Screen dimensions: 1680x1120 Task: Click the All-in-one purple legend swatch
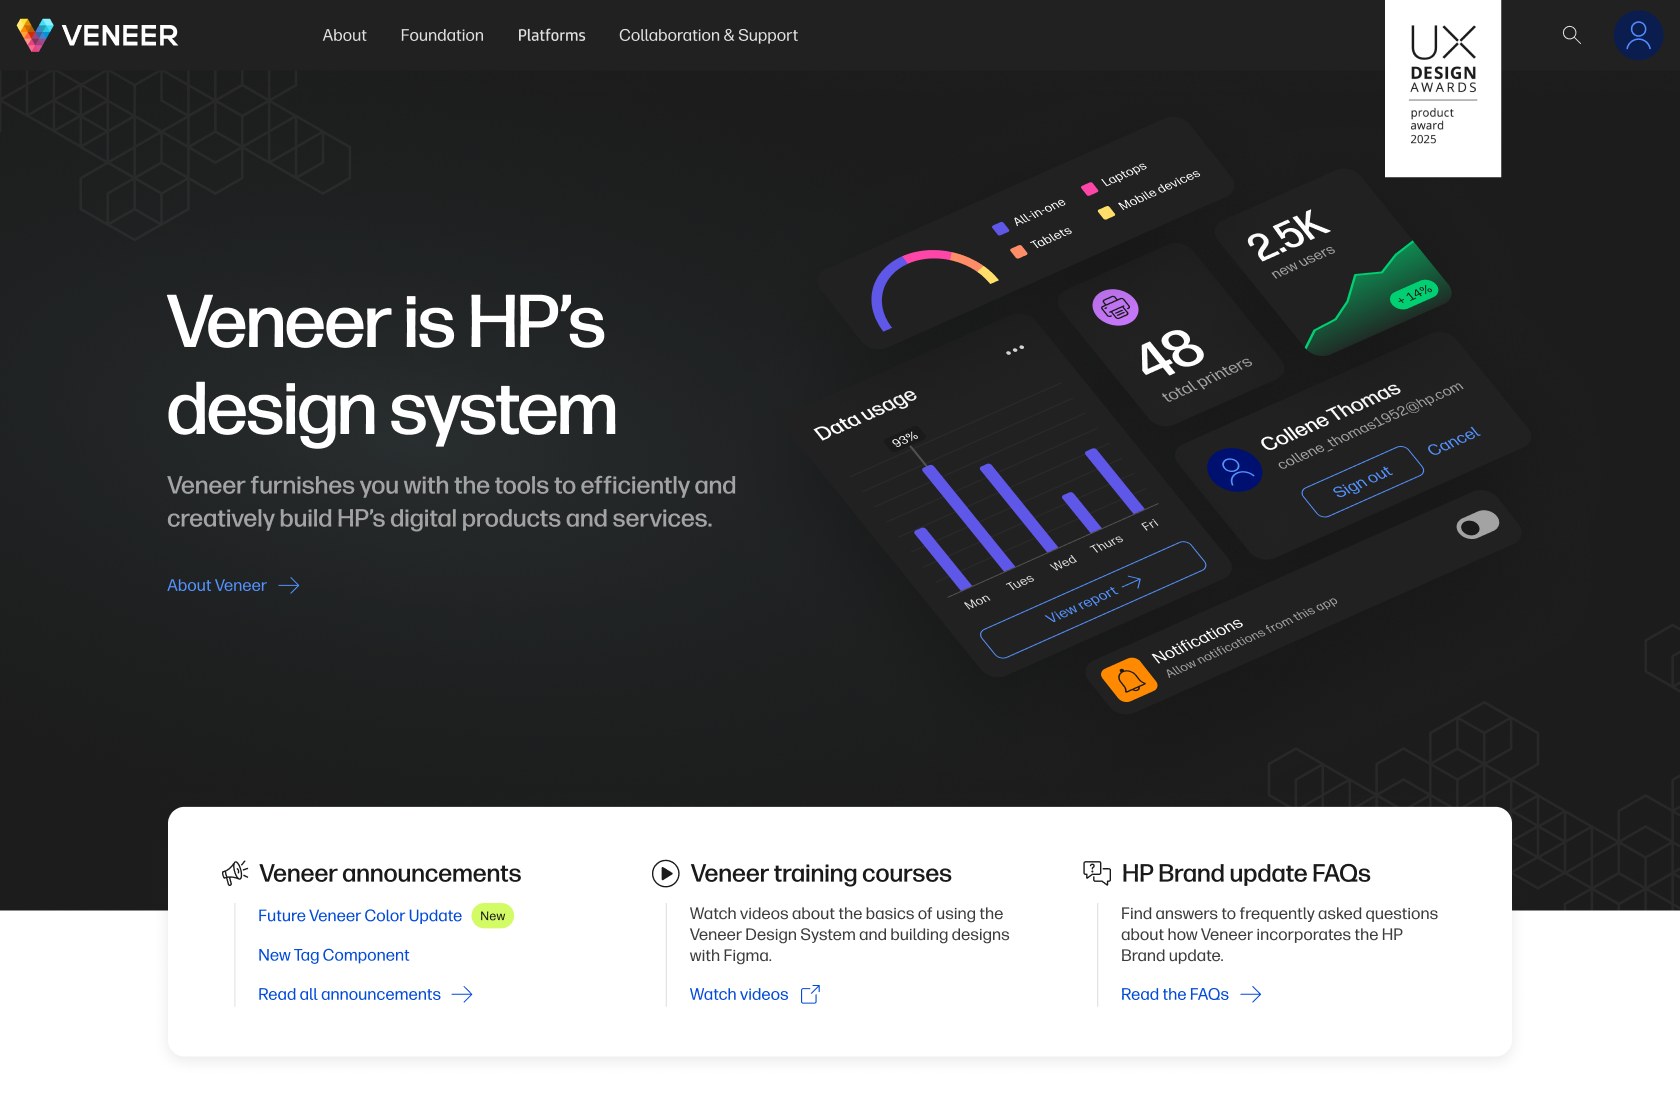click(x=1000, y=228)
